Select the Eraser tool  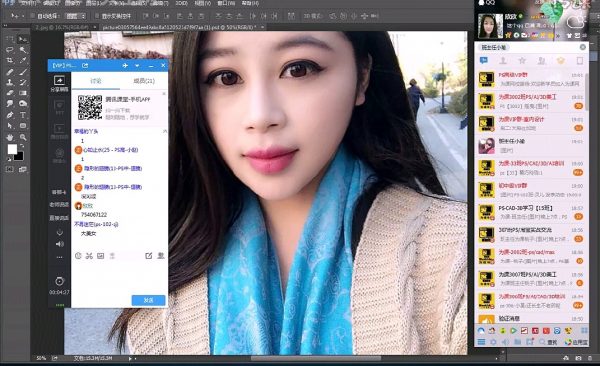tap(10, 93)
